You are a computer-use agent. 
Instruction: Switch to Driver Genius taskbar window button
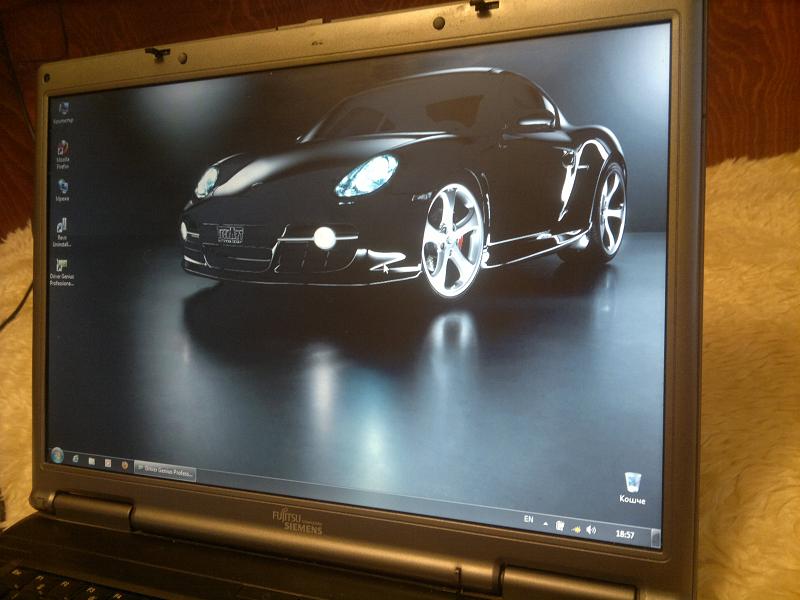(x=164, y=470)
